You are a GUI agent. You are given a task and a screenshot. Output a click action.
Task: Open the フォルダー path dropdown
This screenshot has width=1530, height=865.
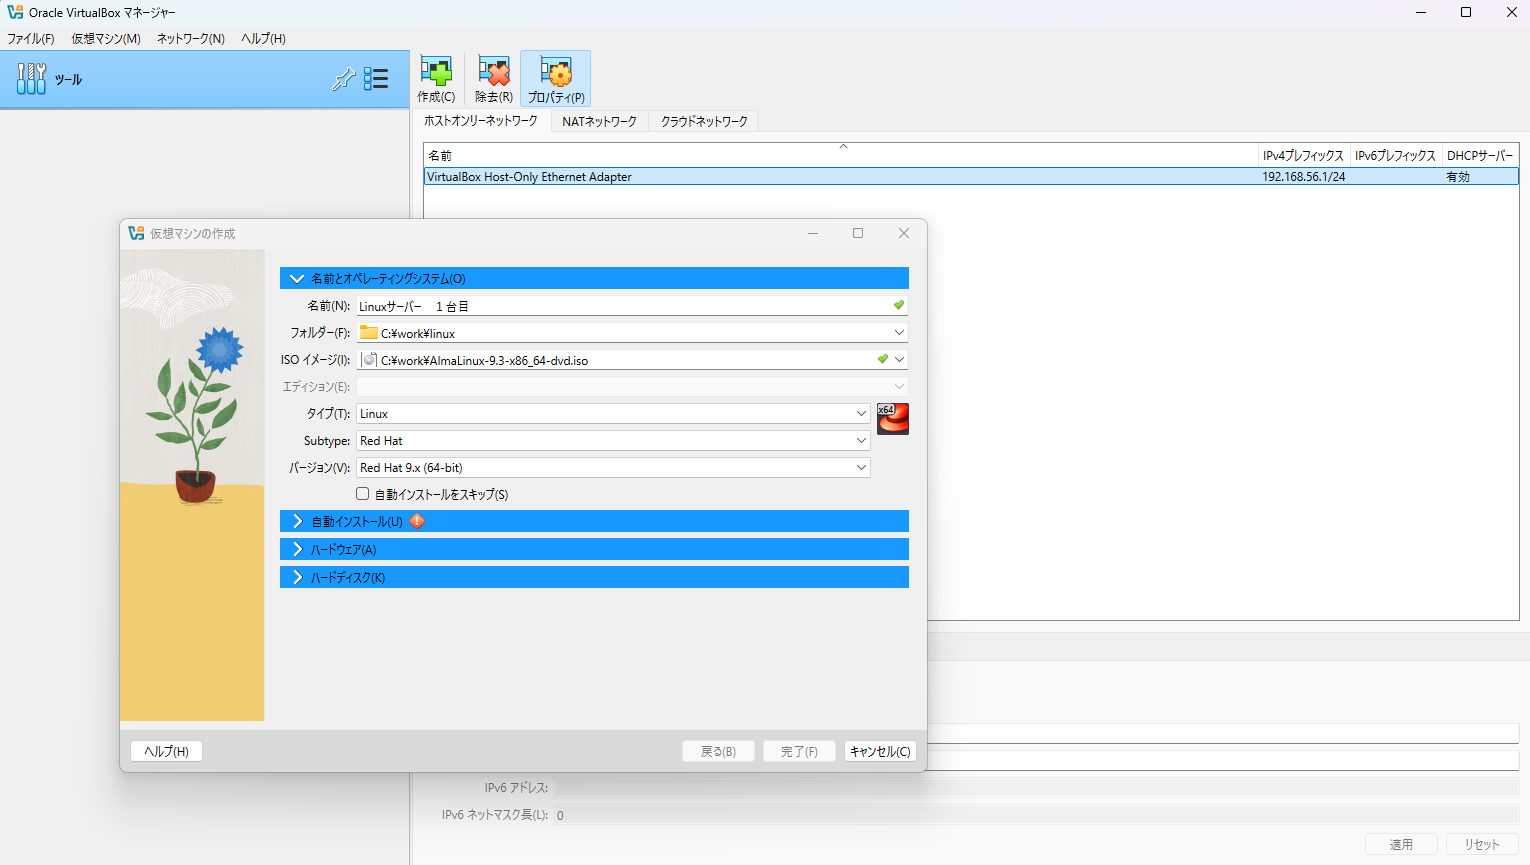point(898,333)
